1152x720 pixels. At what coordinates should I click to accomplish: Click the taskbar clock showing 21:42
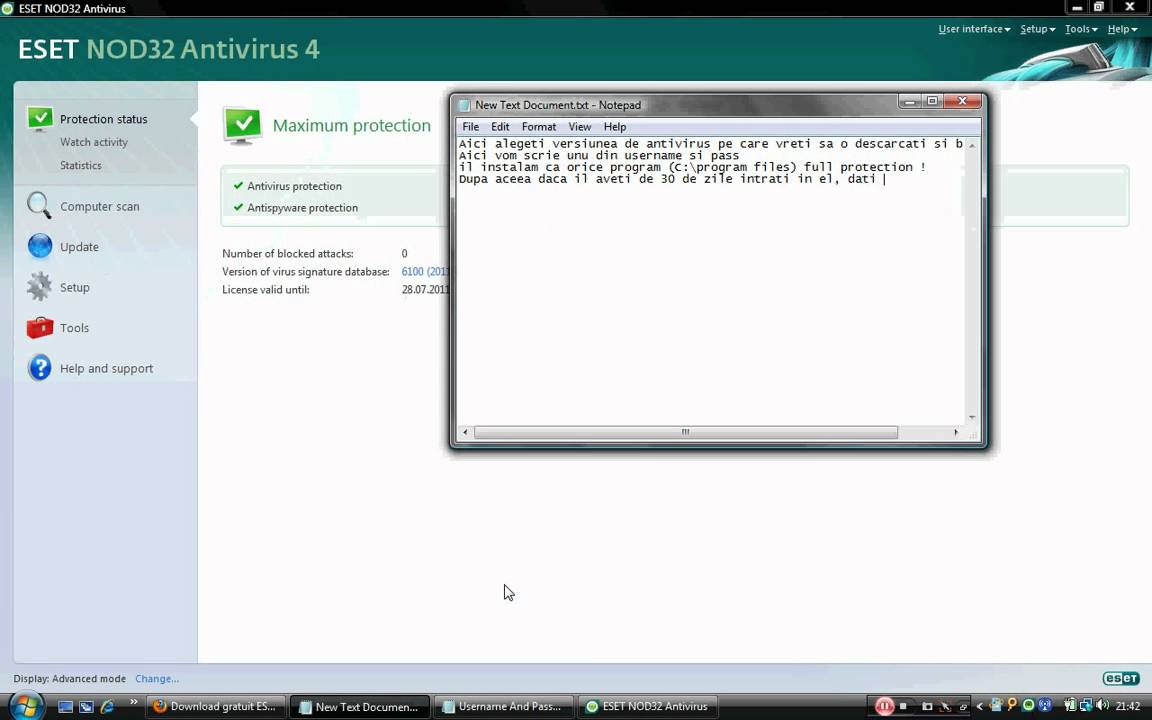1127,706
